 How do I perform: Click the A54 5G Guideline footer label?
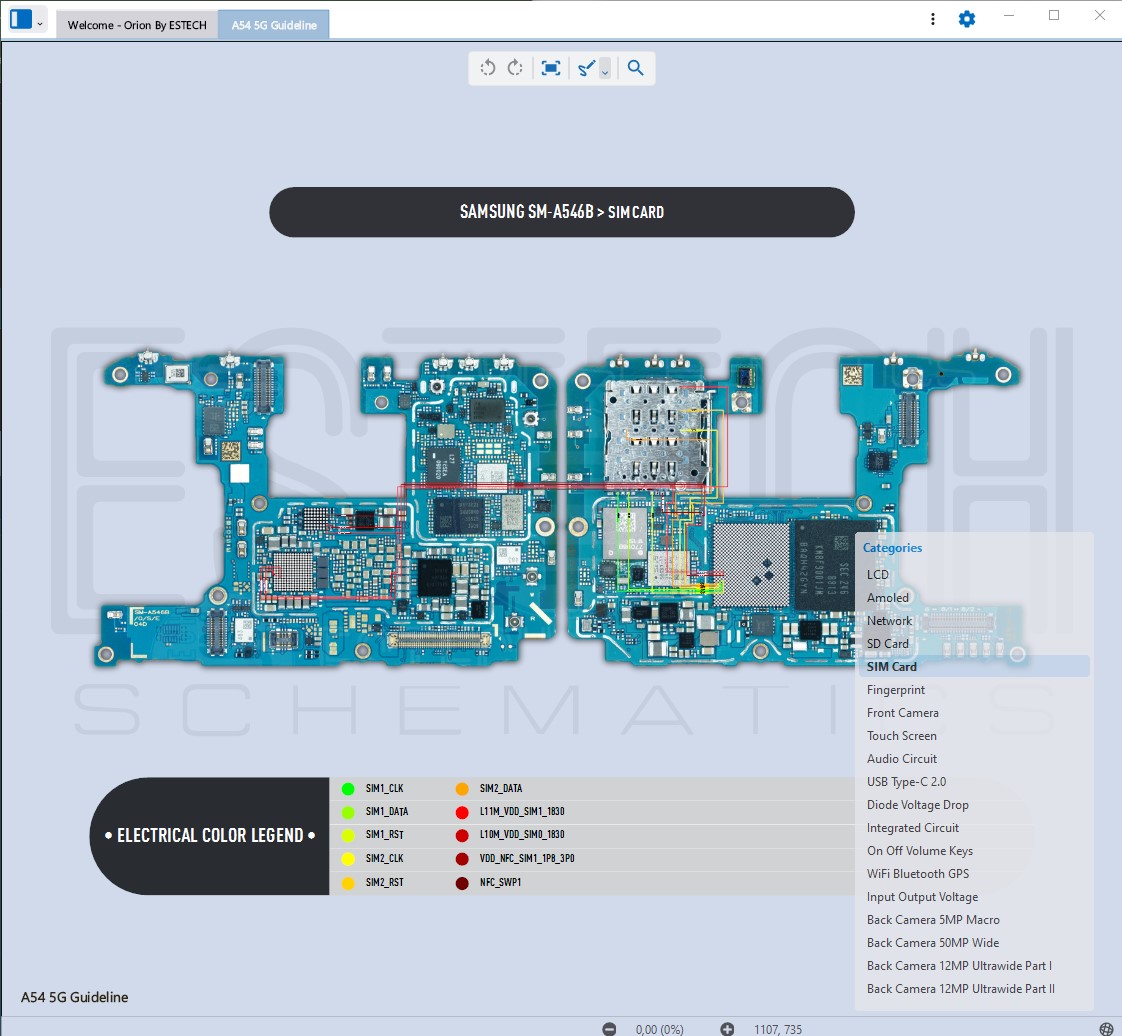click(74, 997)
